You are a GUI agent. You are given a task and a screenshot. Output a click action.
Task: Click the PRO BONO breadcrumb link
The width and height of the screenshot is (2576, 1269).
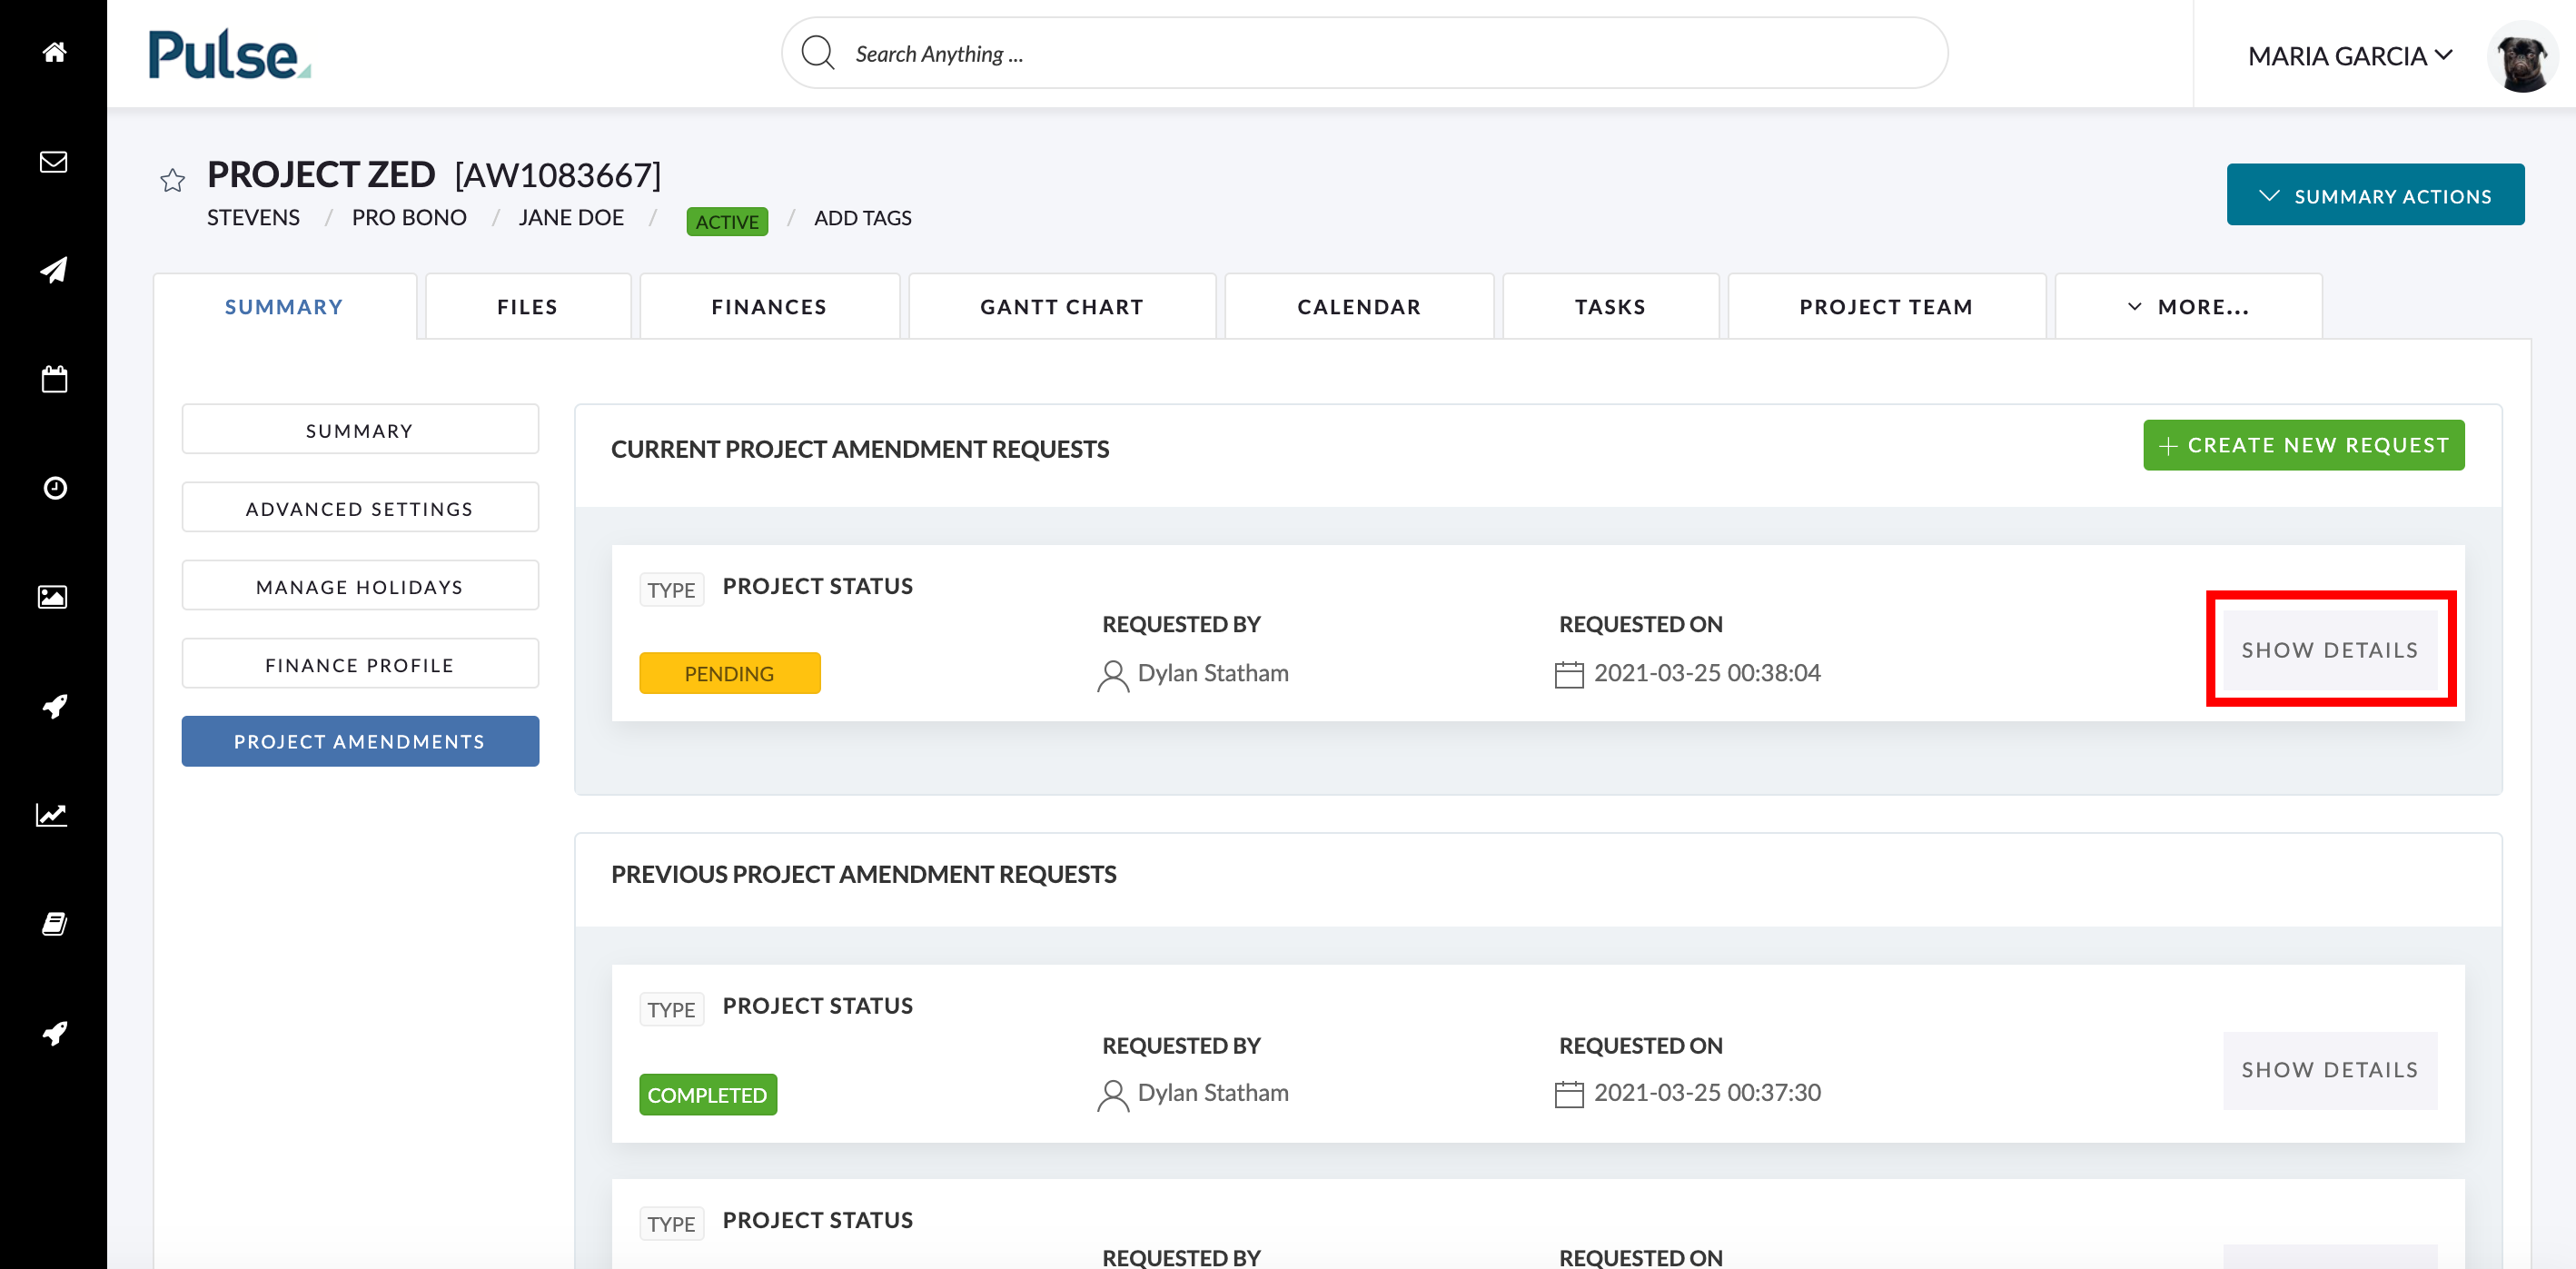[409, 218]
